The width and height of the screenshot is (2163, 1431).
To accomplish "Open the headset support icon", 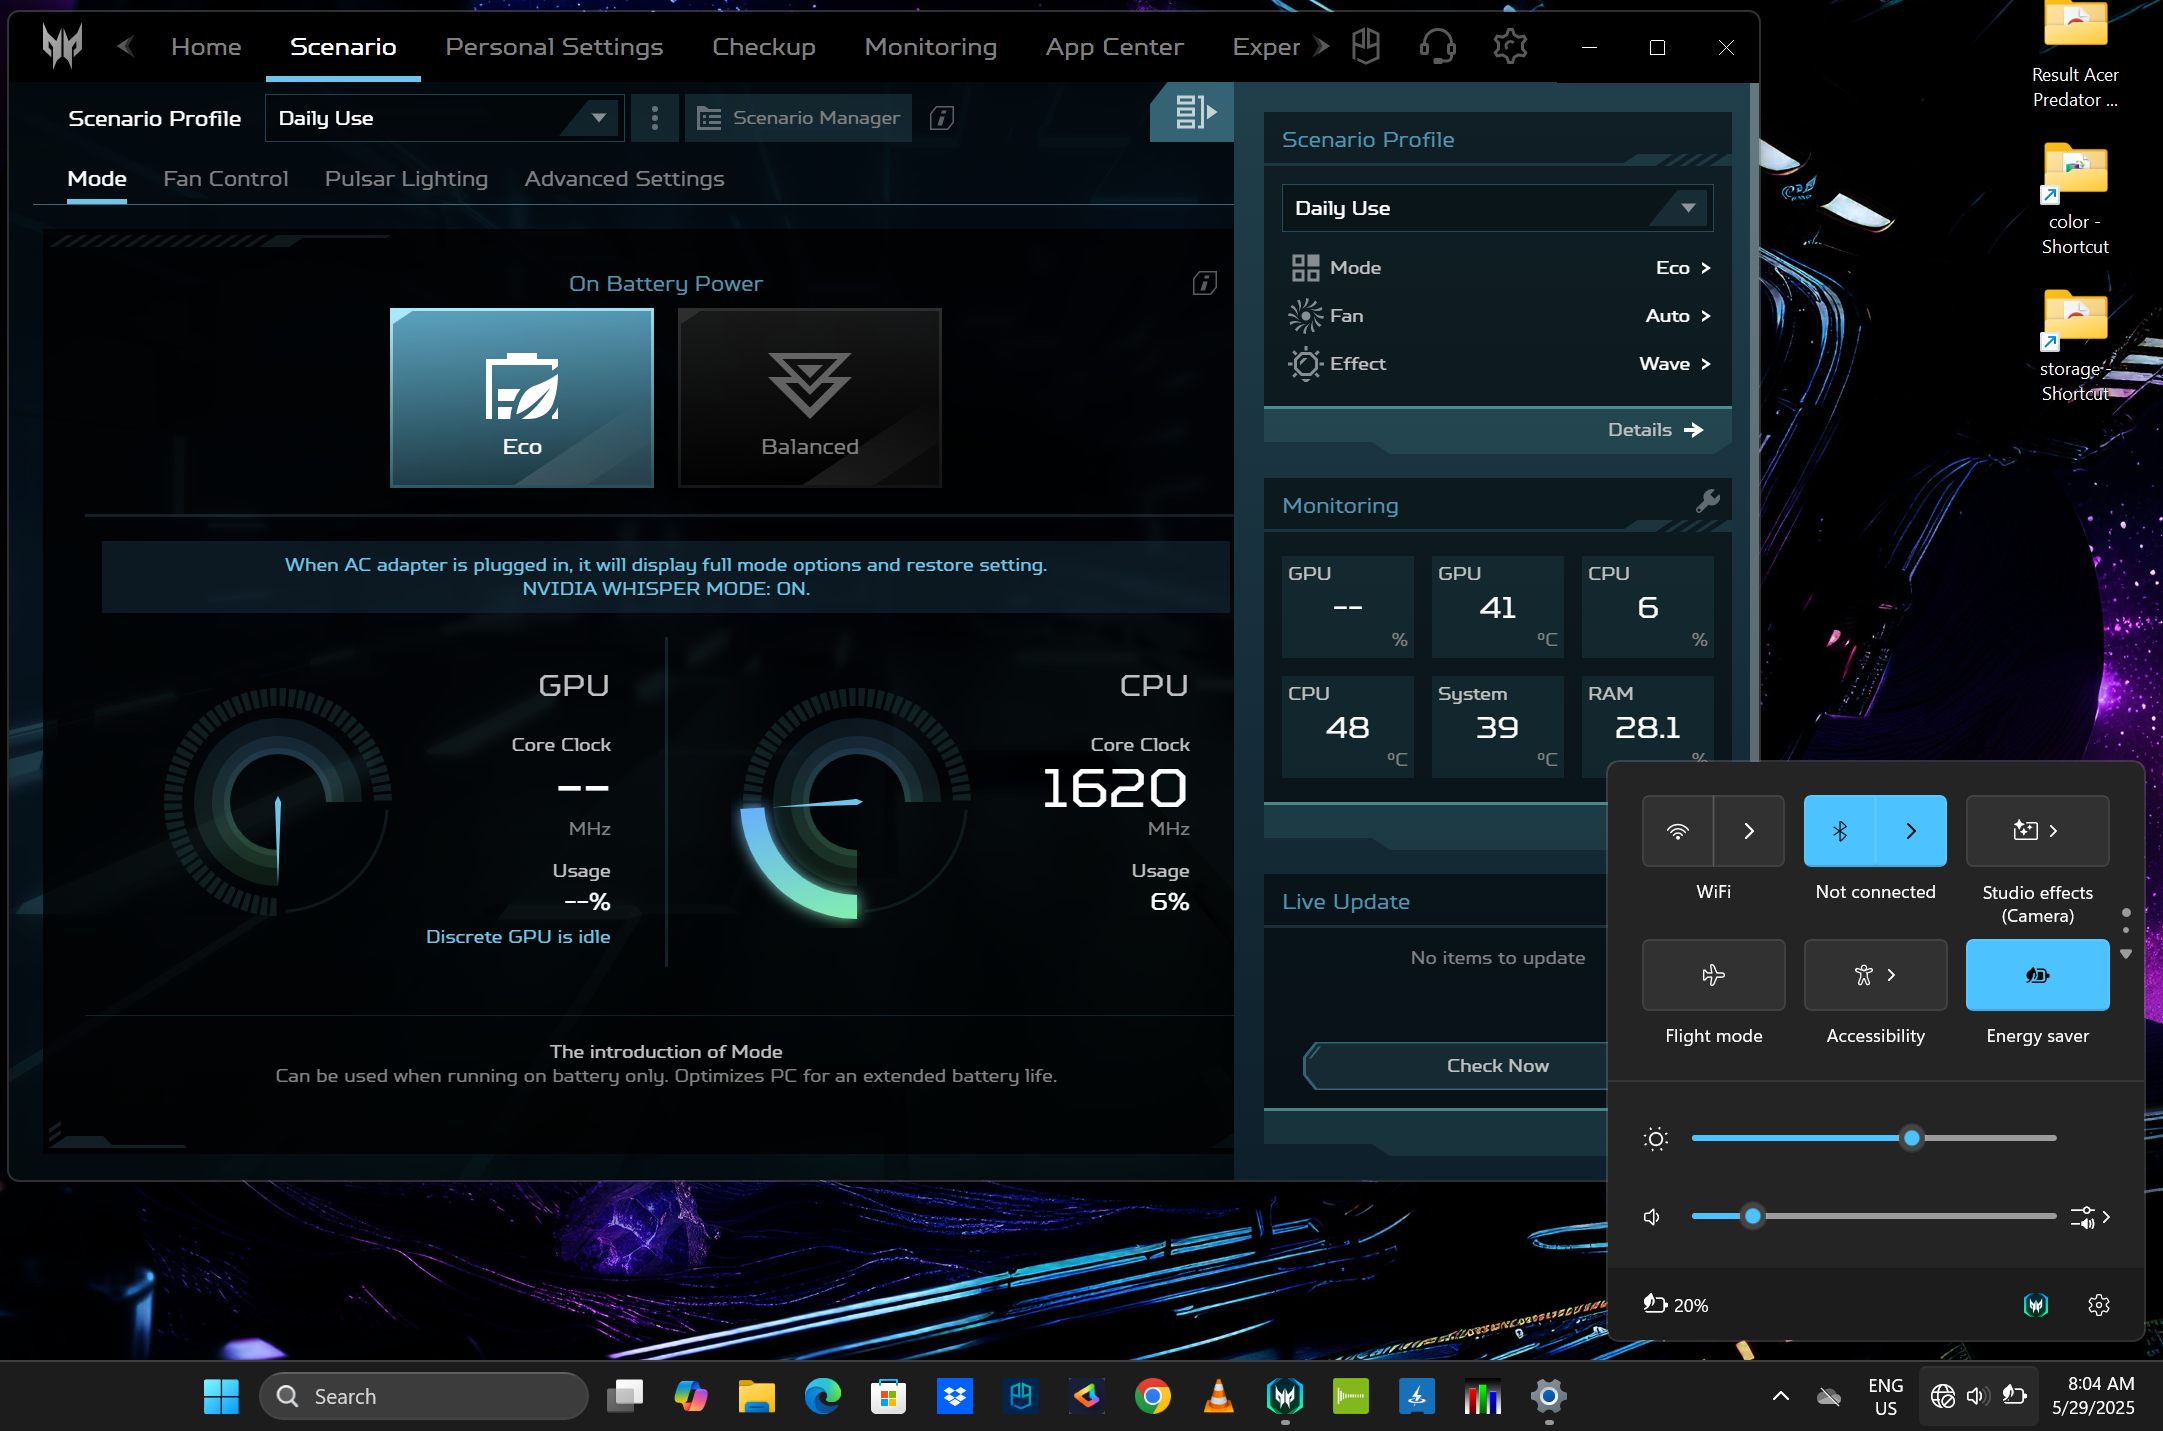I will coord(1437,46).
